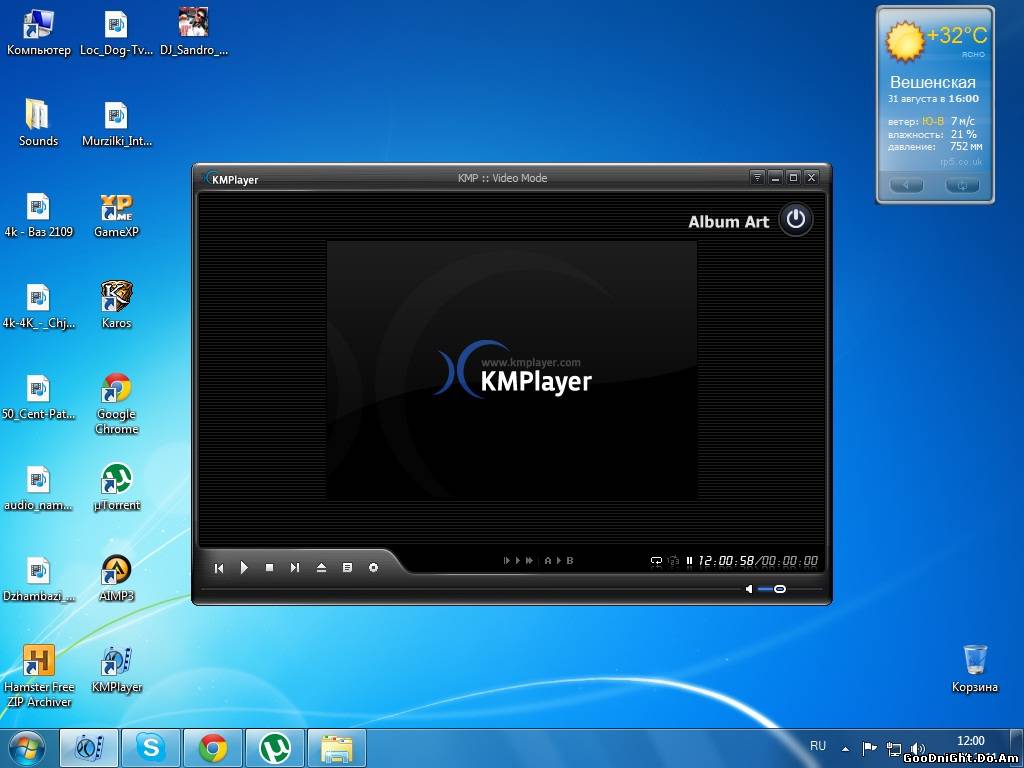The image size is (1024, 768).
Task: Select the DJ_Sandro desktop thumbnail
Action: click(x=194, y=32)
